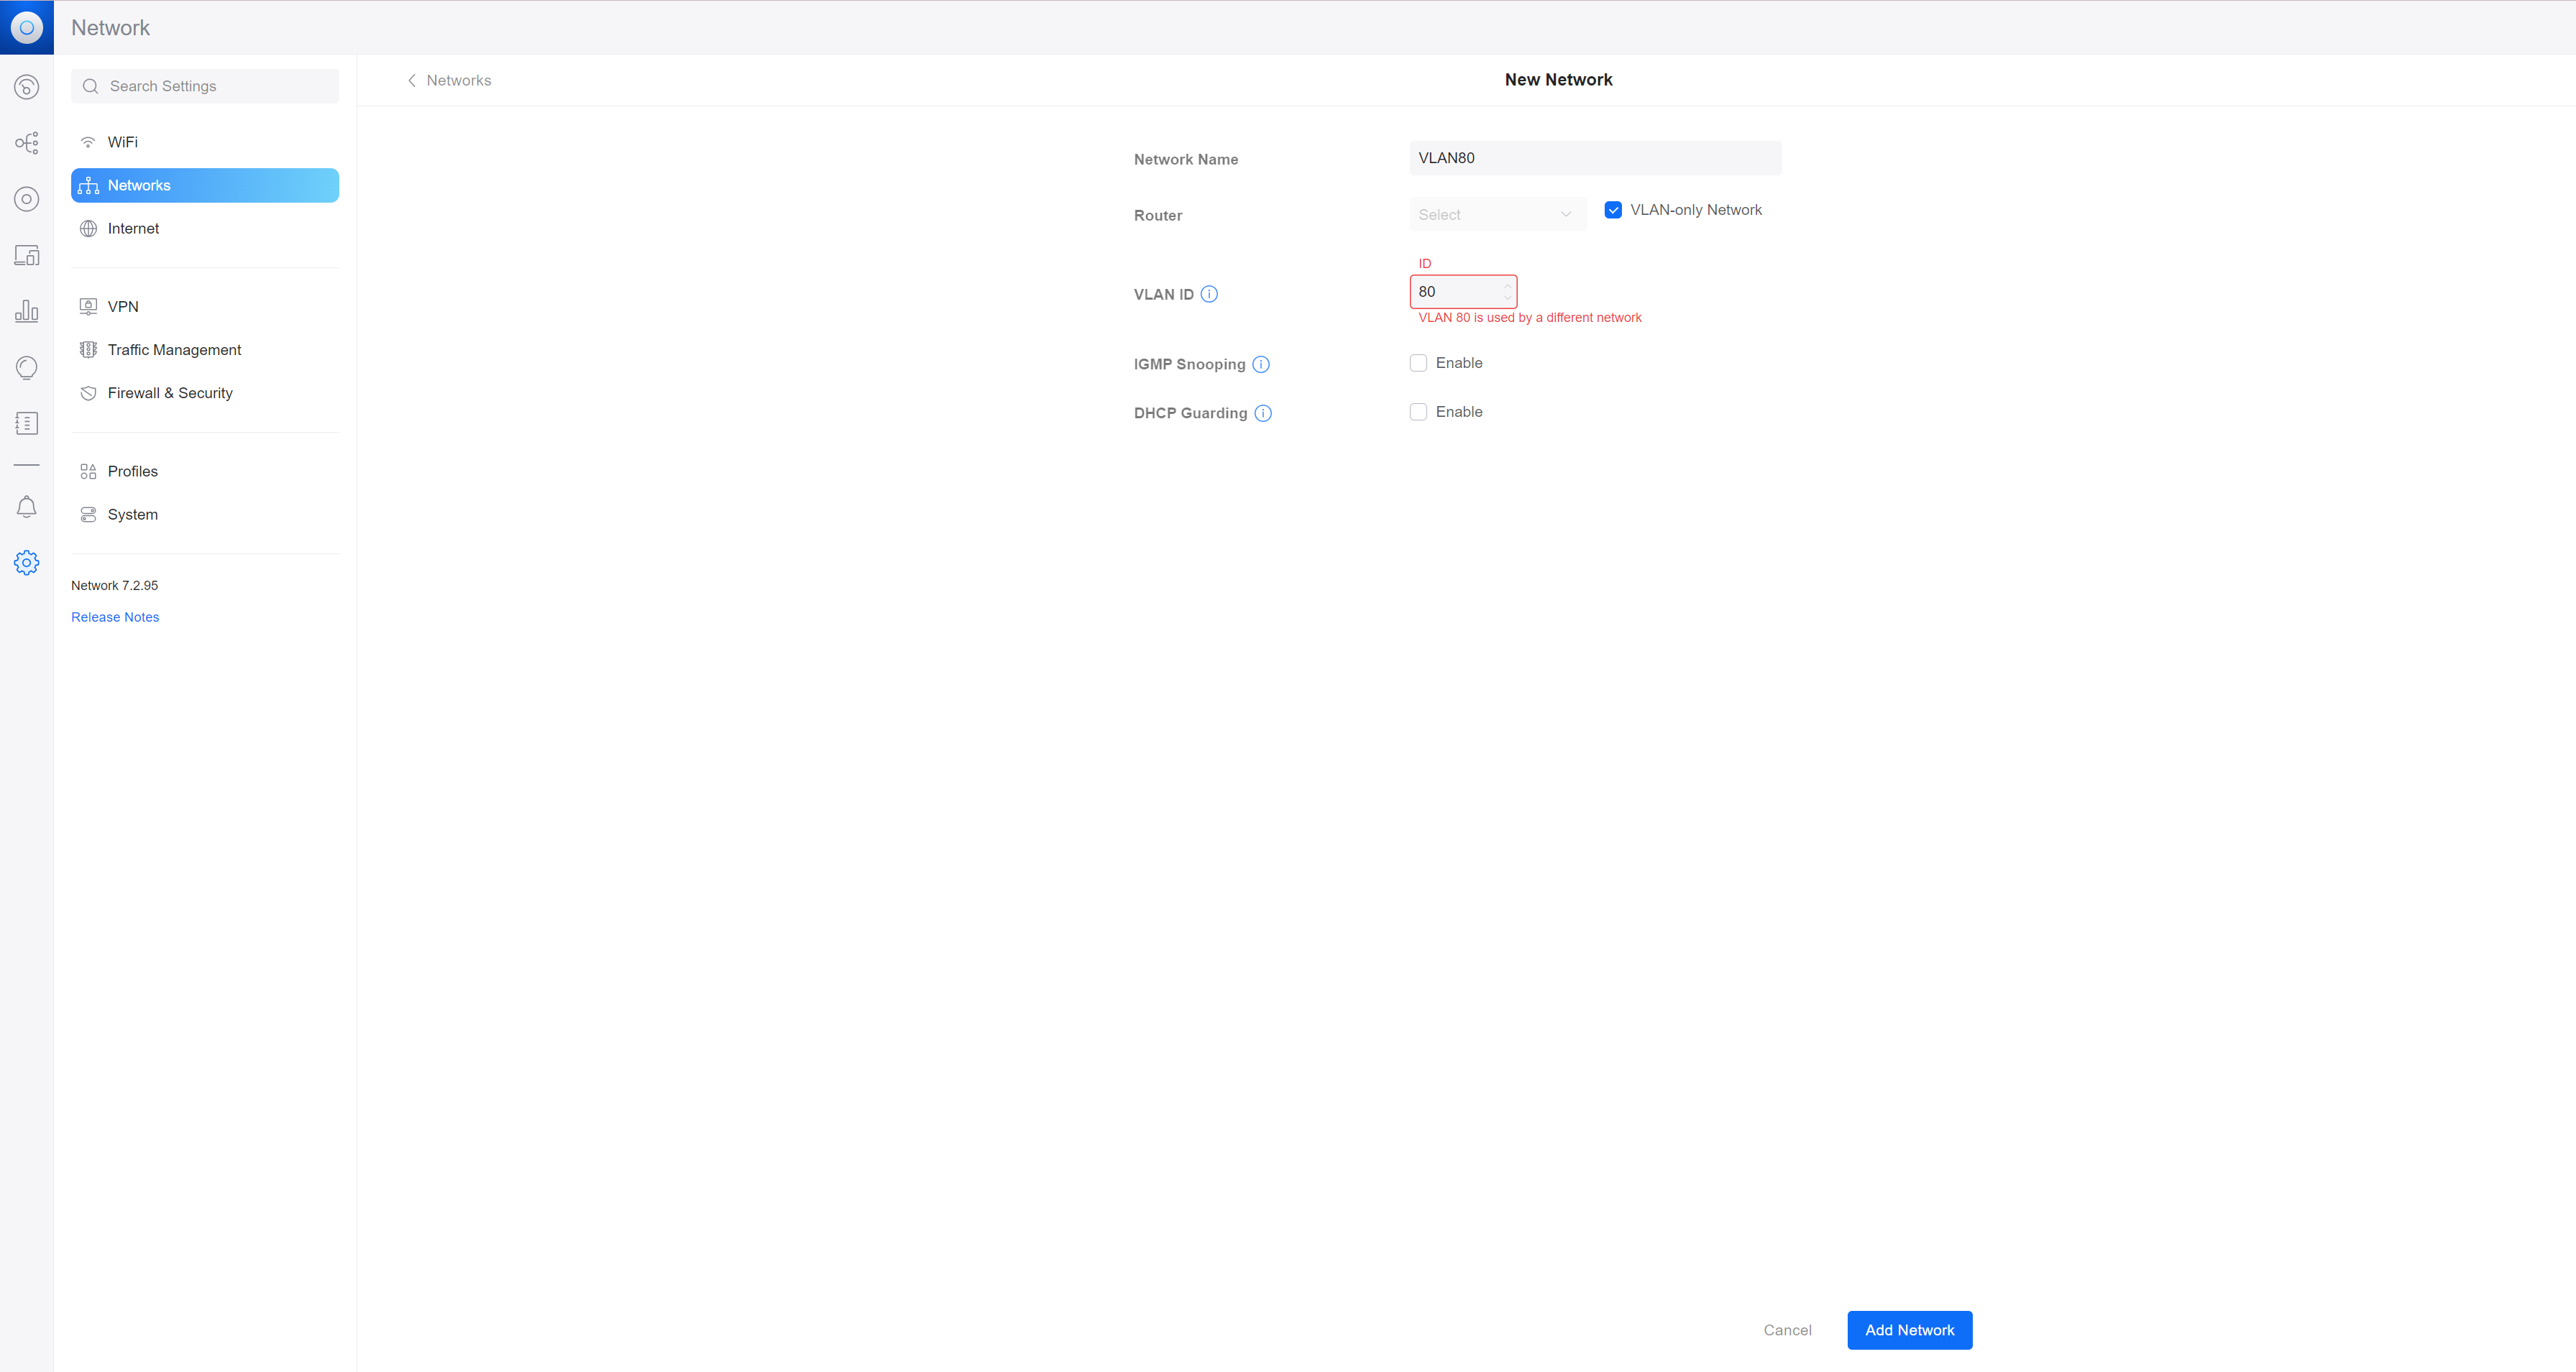Click the DHCP Guarding info icon
Screen dimensions: 2576x1372
[1263, 413]
